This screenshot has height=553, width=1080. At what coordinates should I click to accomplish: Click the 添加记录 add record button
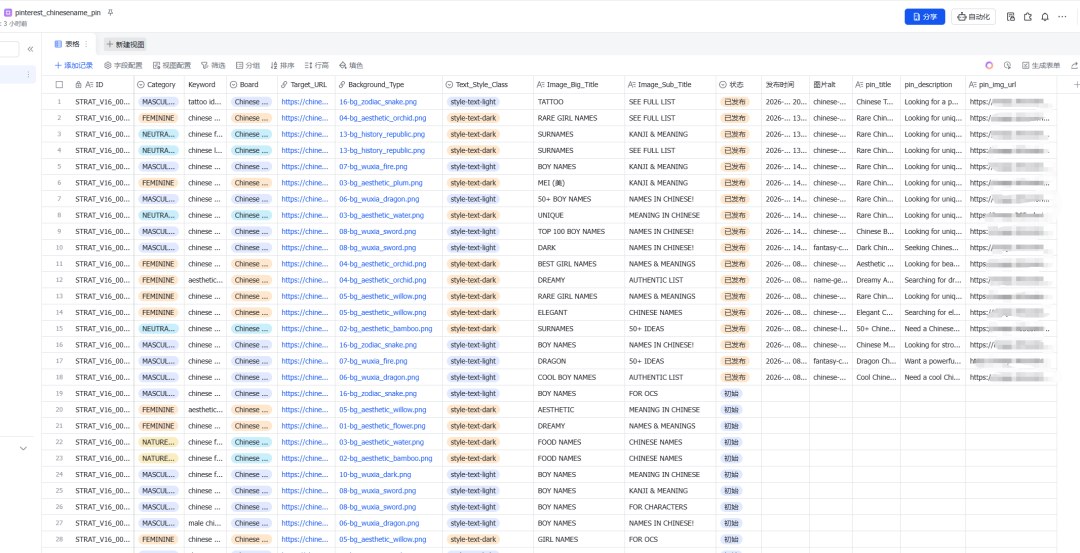coord(73,65)
